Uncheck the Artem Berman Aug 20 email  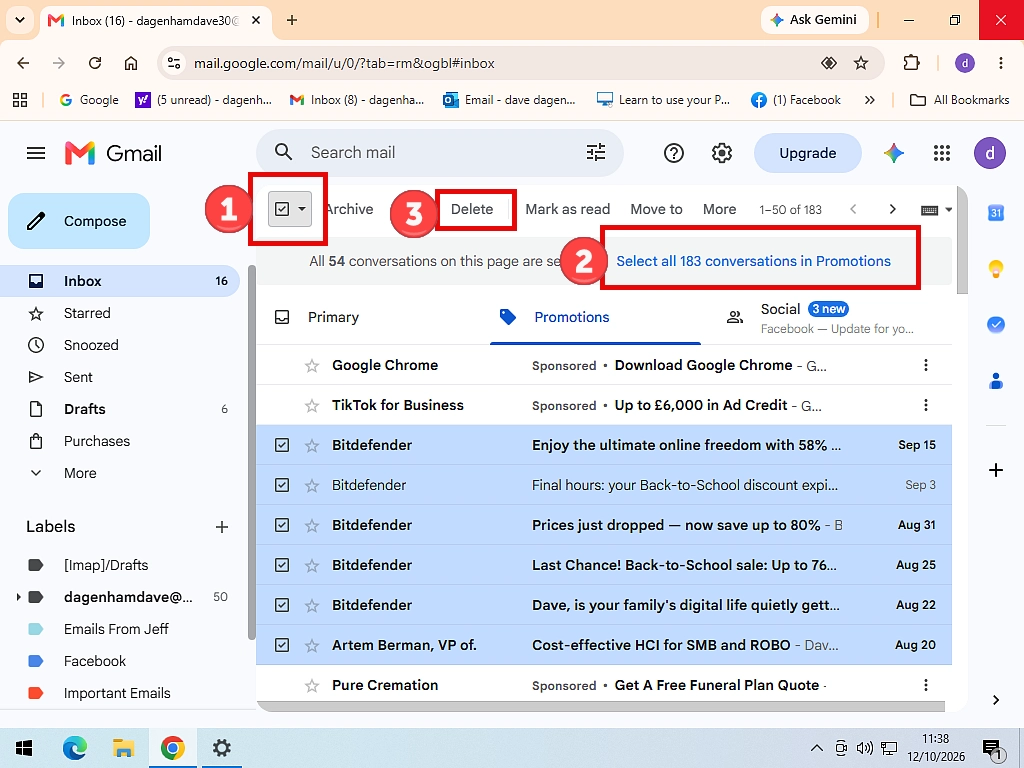tap(282, 645)
